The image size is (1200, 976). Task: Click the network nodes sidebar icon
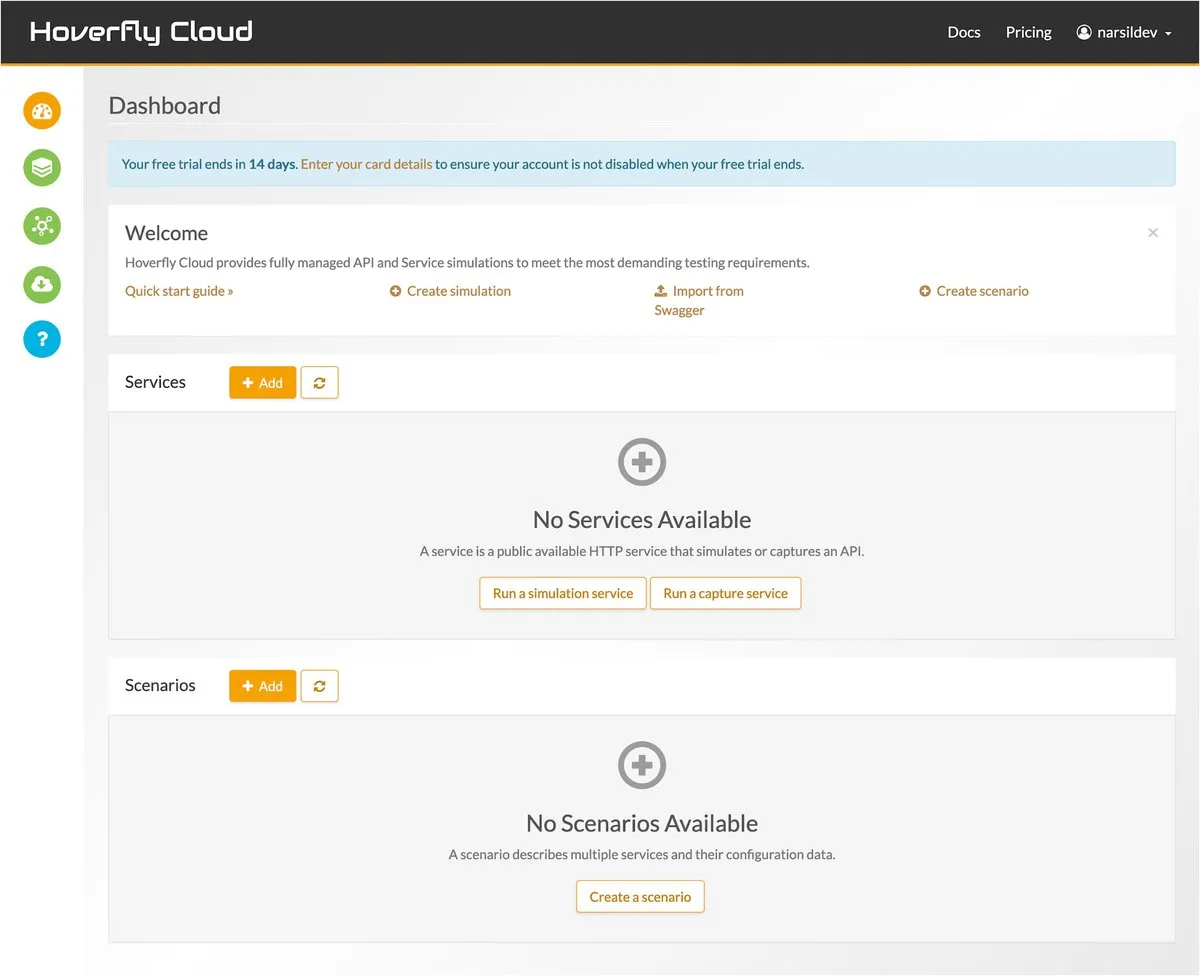[42, 226]
